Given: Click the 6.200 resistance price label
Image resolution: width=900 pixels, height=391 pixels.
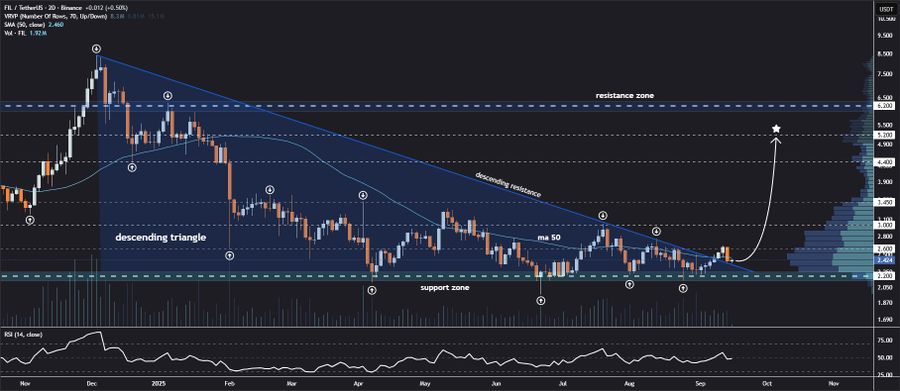Looking at the screenshot, I should click(x=883, y=107).
